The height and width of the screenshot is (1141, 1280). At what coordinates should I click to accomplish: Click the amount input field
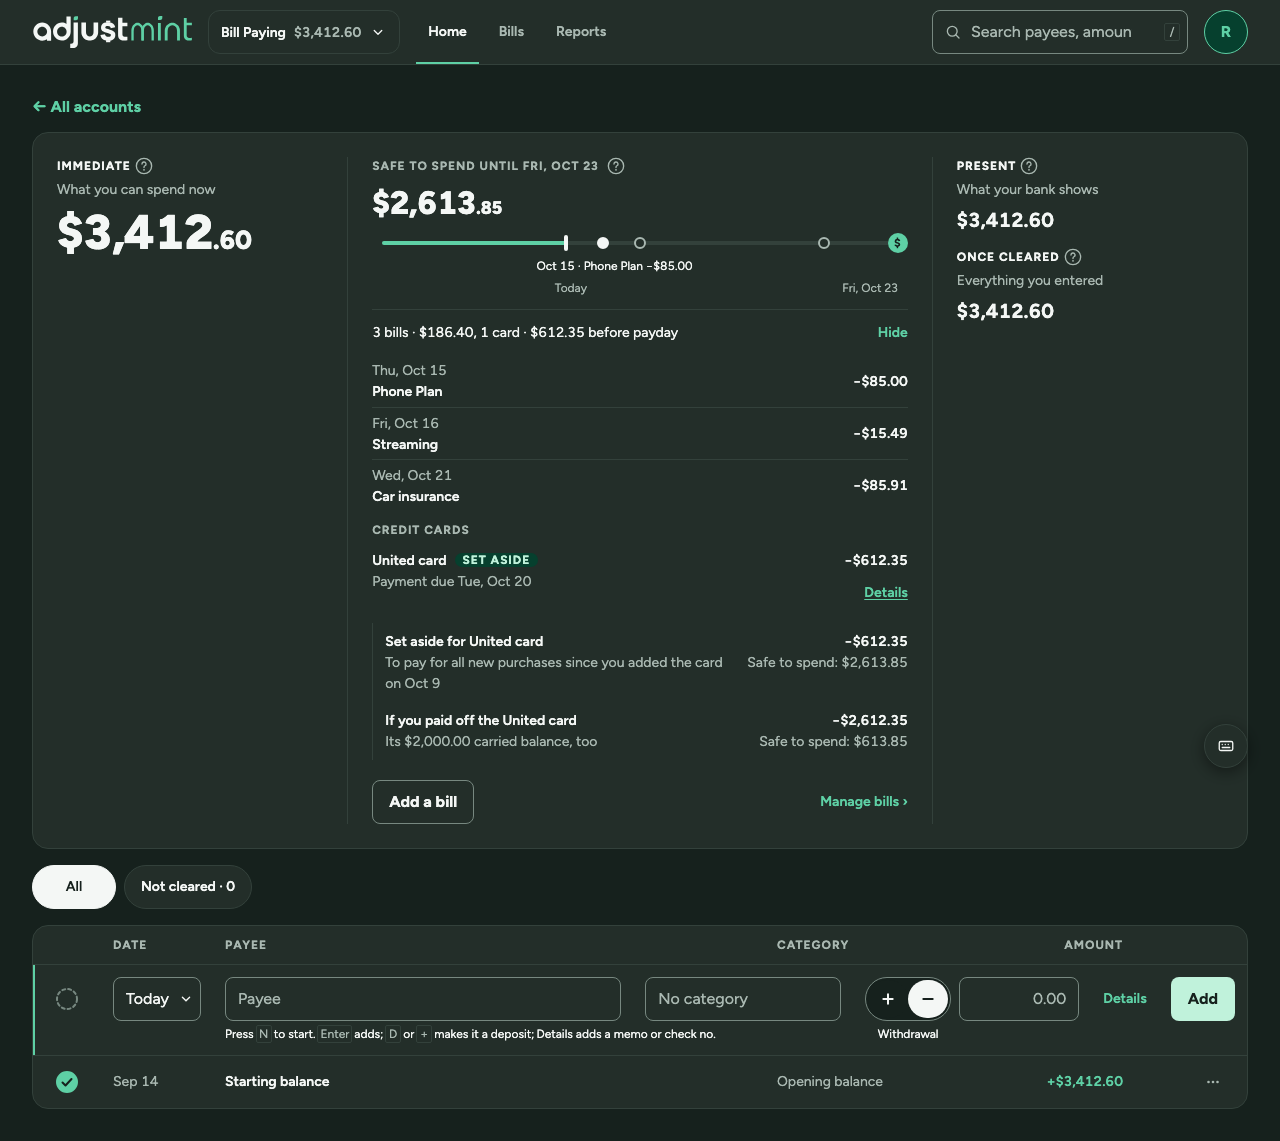click(x=1019, y=999)
